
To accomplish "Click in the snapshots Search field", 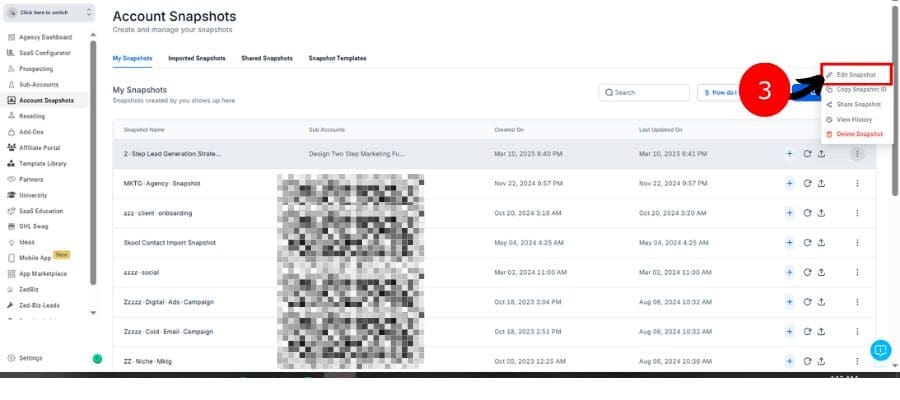I will [x=643, y=92].
